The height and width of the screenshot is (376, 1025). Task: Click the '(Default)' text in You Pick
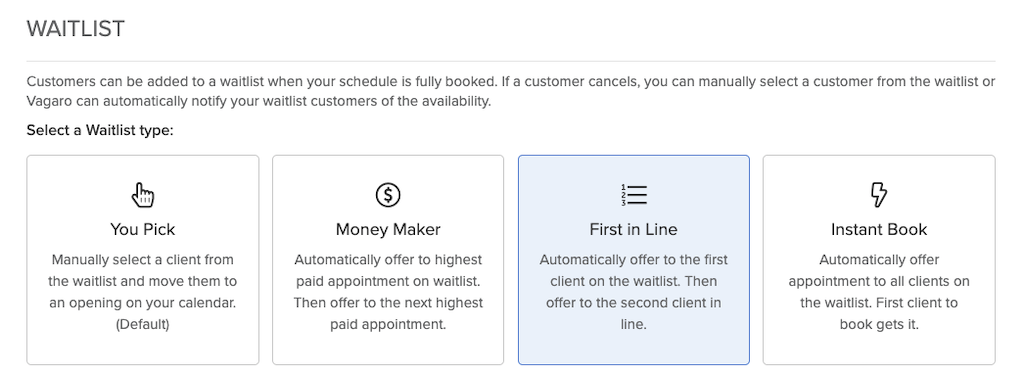pyautogui.click(x=143, y=324)
